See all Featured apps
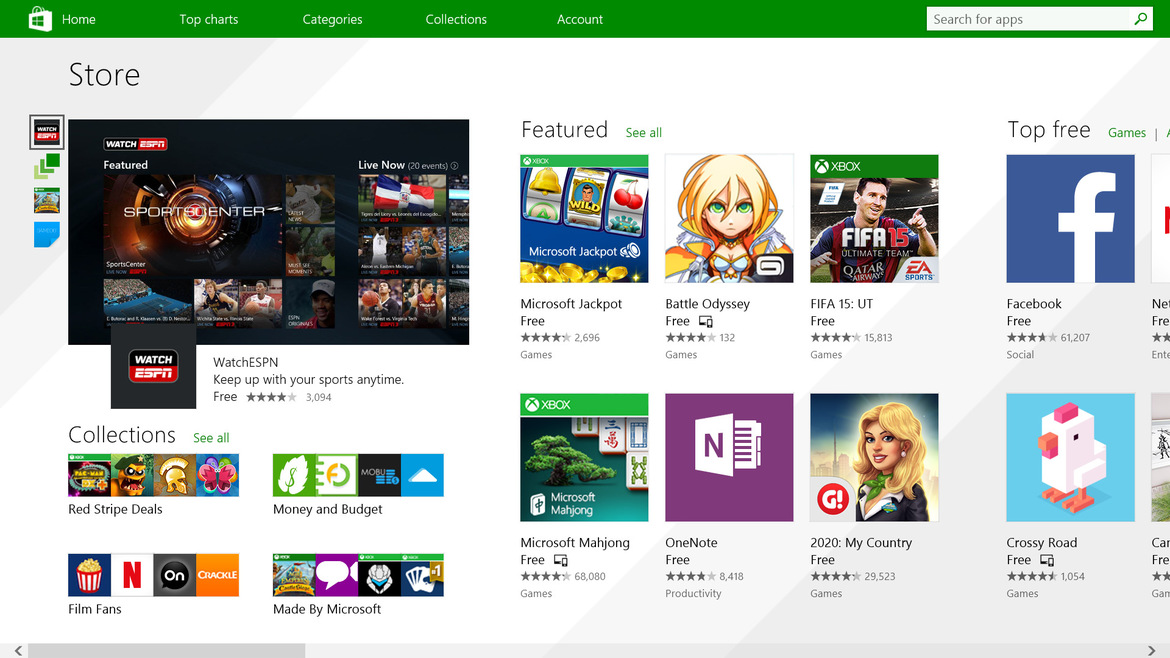 643,133
